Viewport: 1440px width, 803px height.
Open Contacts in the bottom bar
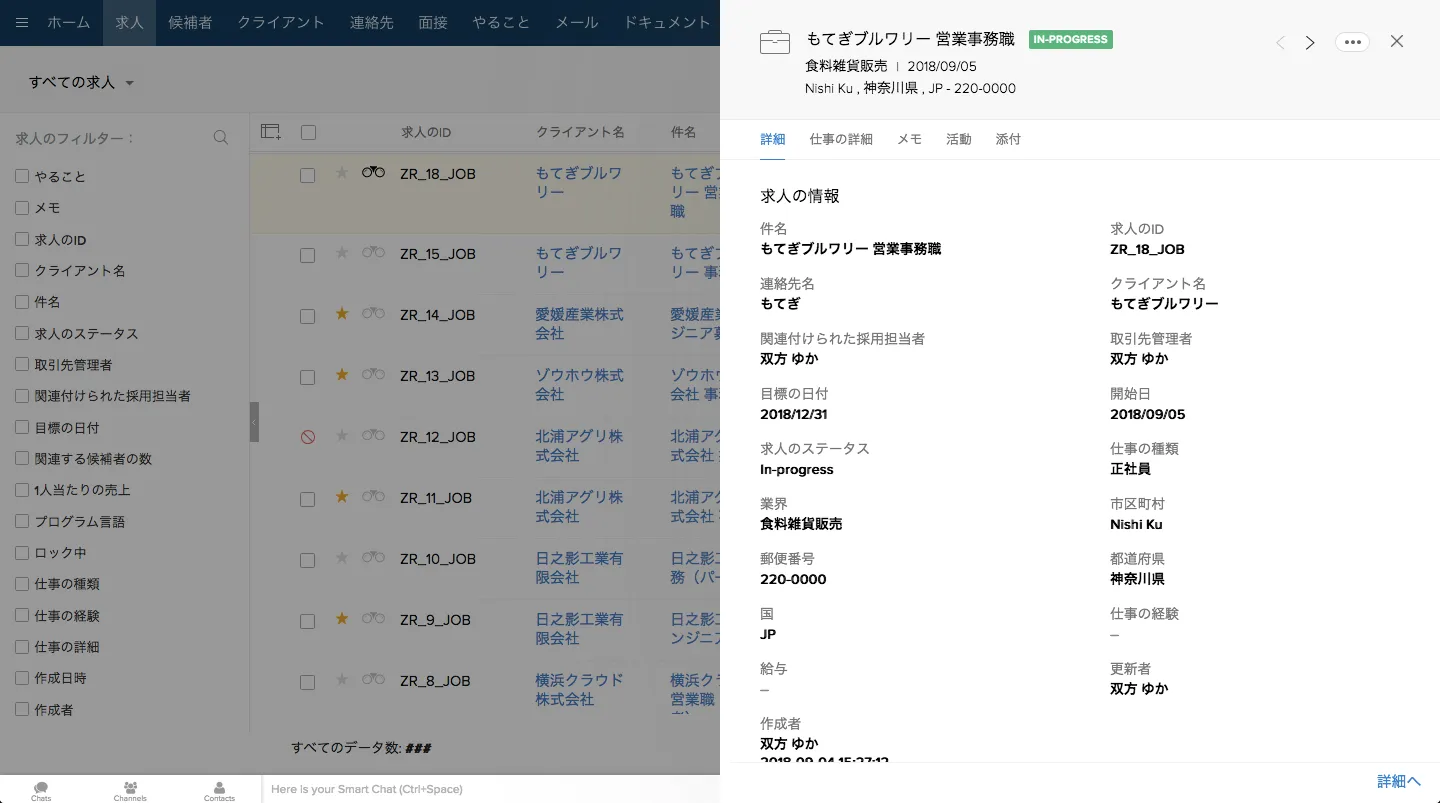219,791
